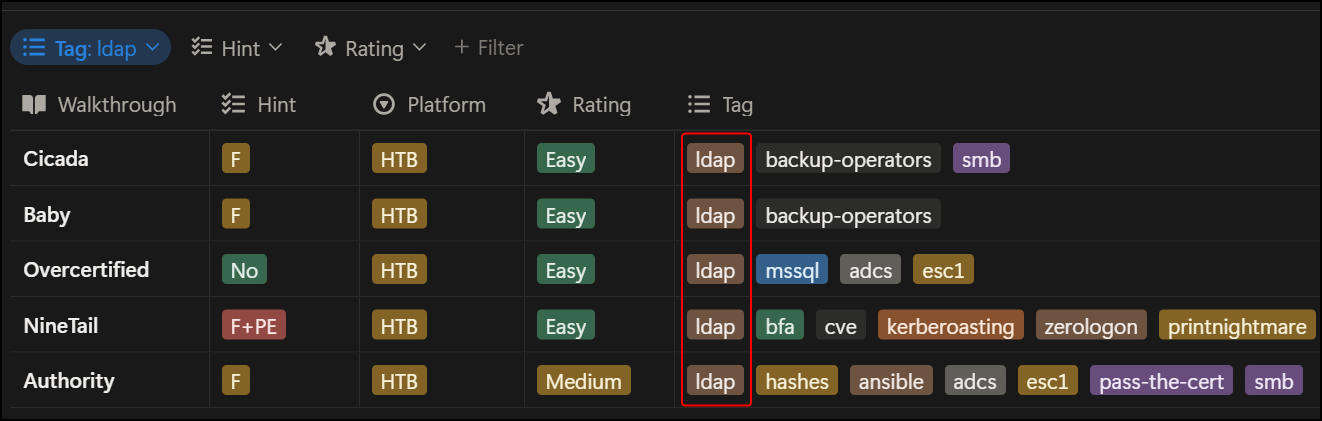Click the HTB platform tag in NineTail row

click(x=399, y=326)
